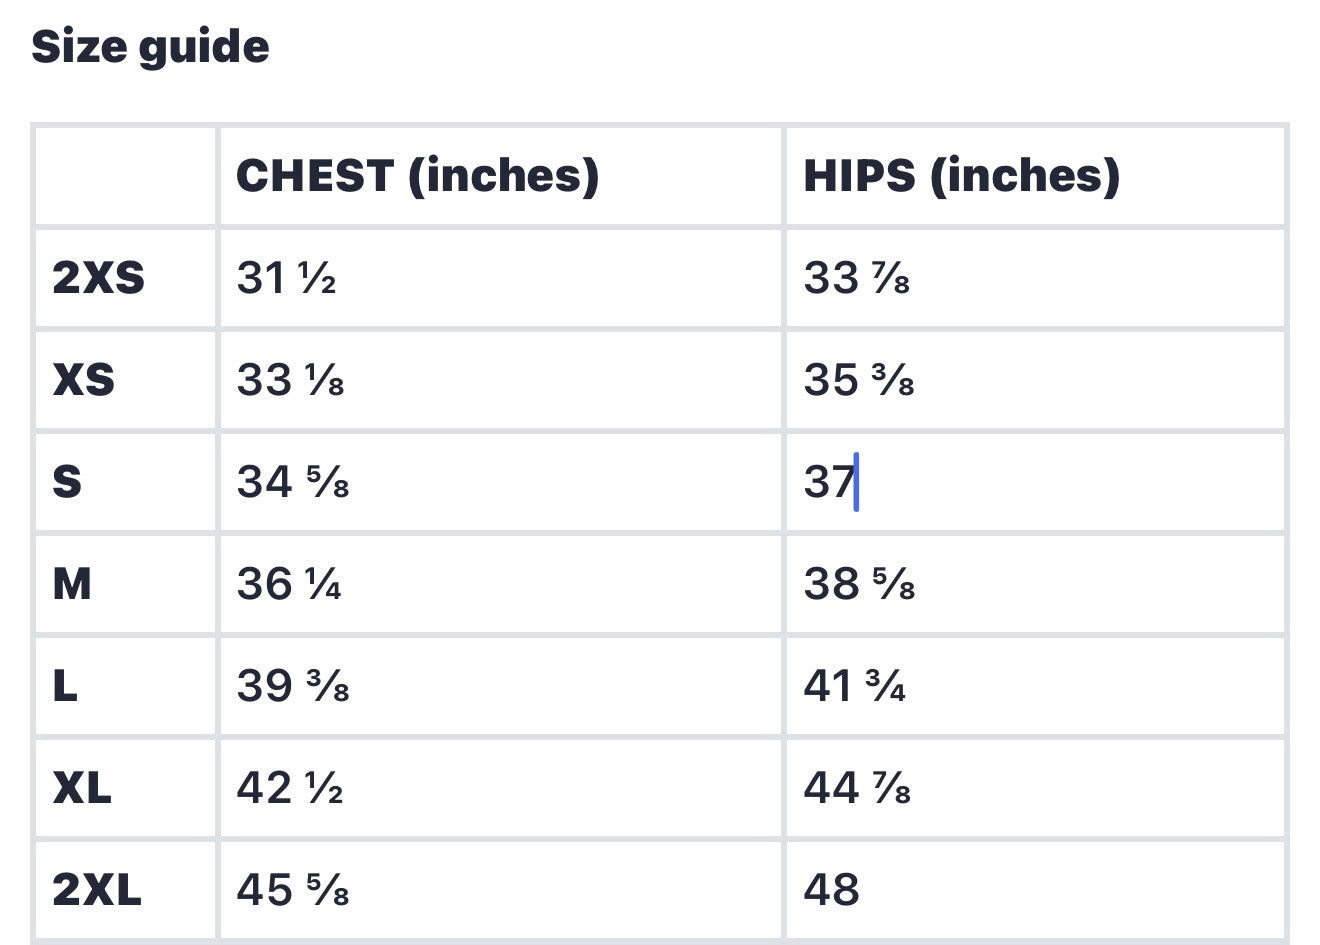This screenshot has height=945, width=1320.
Task: Click the HIPS (inches) header cell
Action: [x=1034, y=176]
